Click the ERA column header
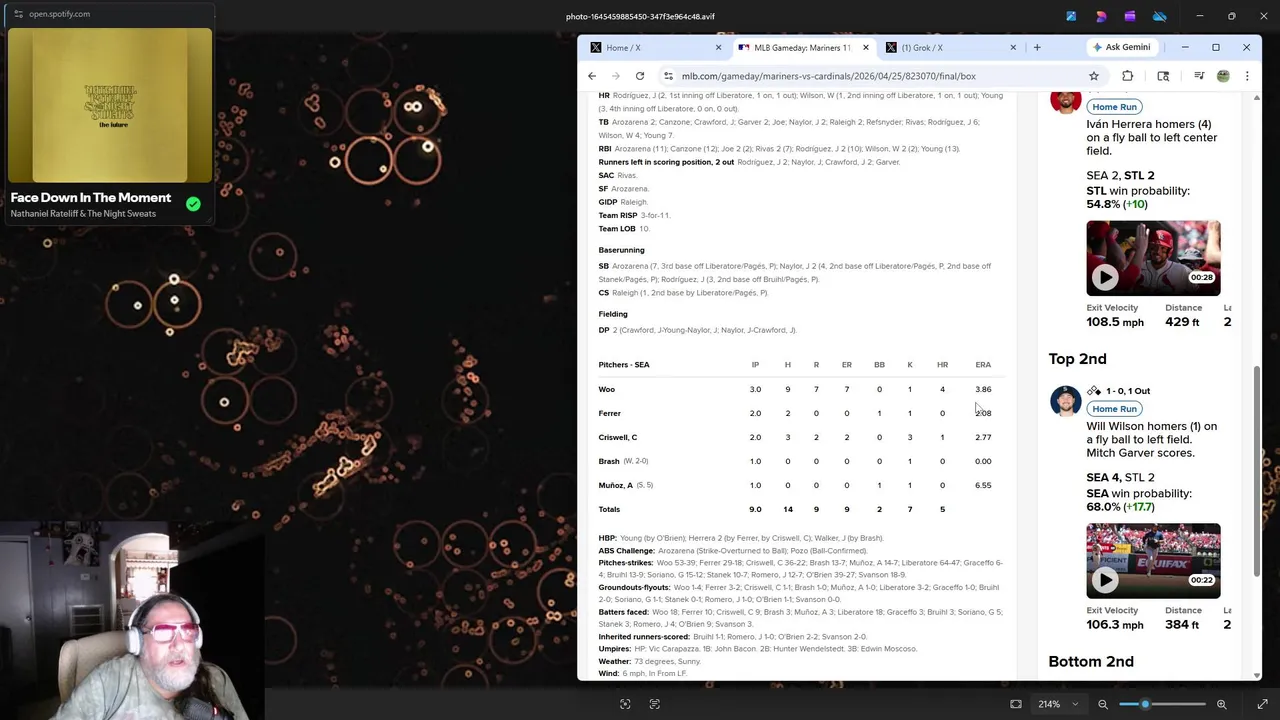 coord(983,365)
